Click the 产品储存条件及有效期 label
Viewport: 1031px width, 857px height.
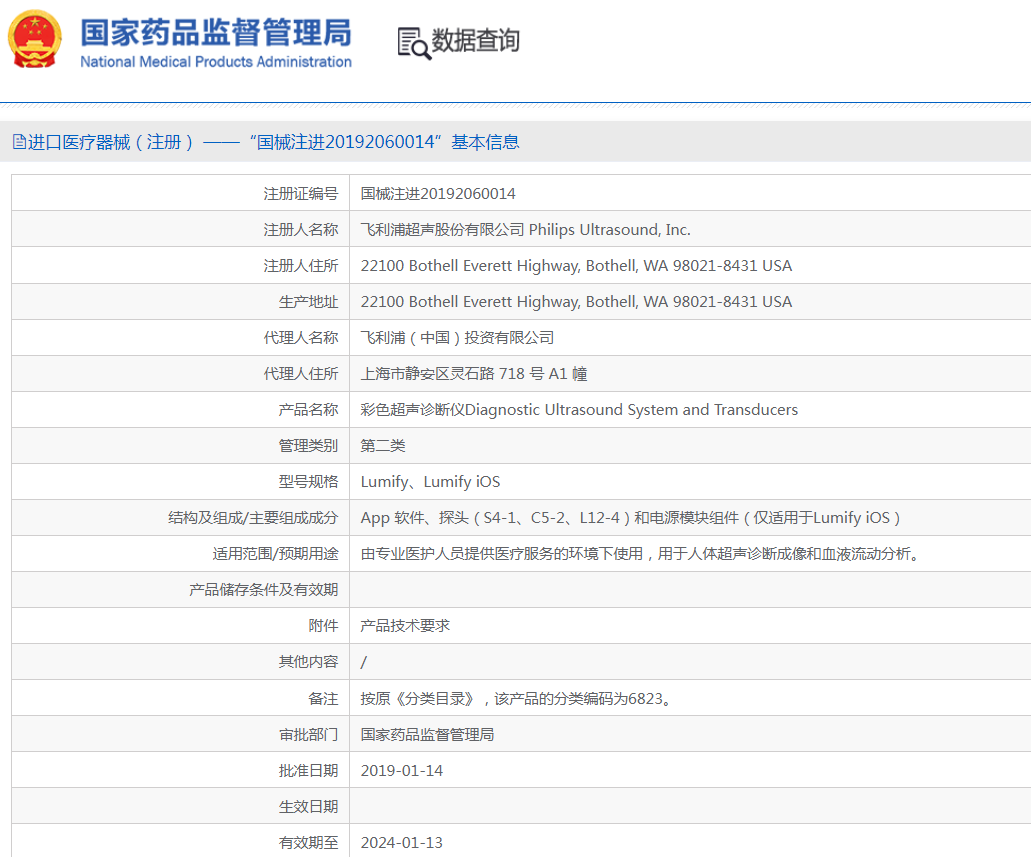point(264,590)
